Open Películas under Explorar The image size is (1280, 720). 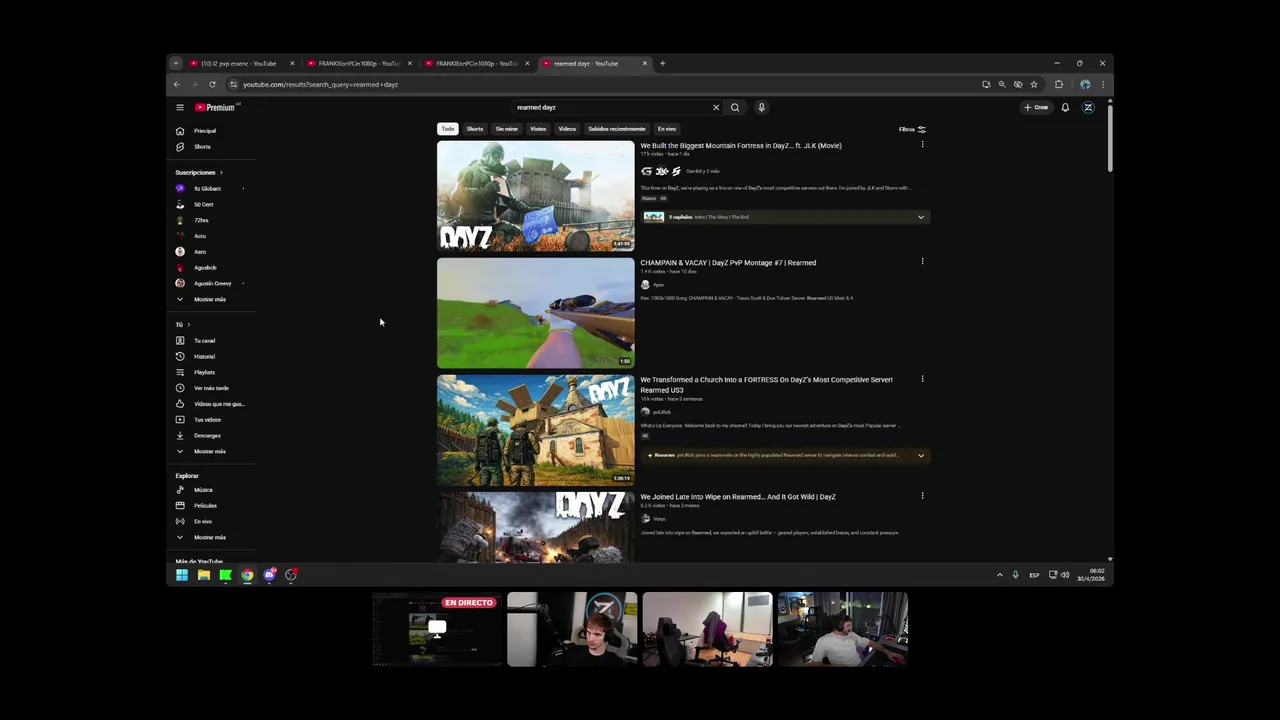(x=205, y=506)
